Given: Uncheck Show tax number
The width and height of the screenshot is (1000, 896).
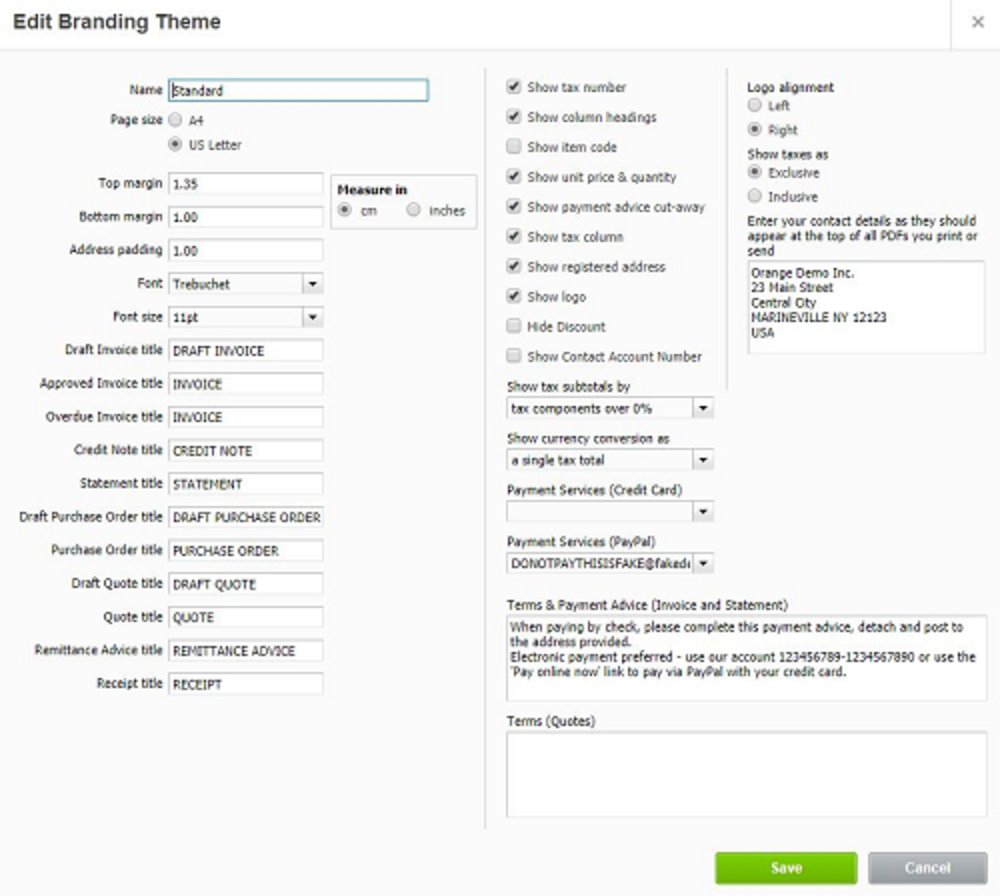Looking at the screenshot, I should tap(514, 87).
